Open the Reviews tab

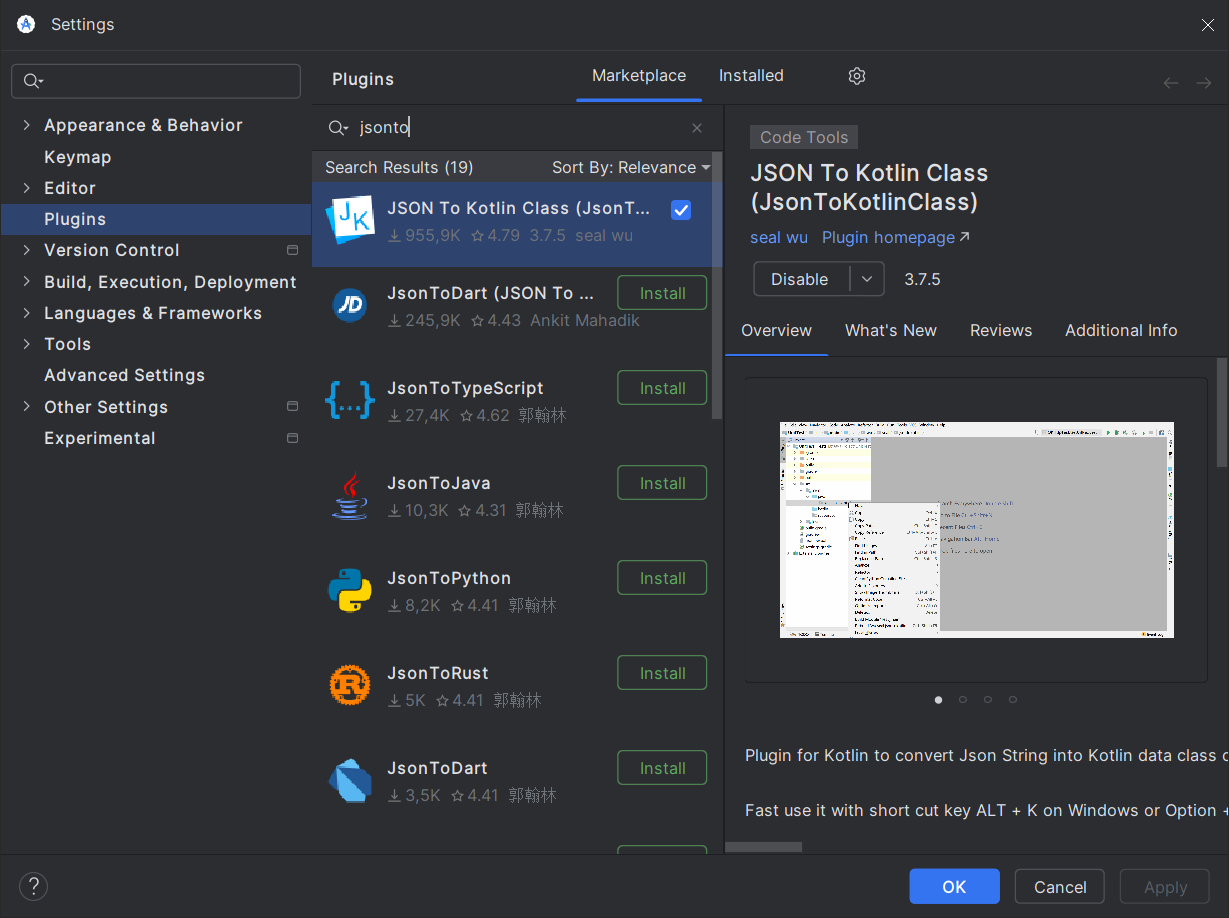(x=1001, y=330)
